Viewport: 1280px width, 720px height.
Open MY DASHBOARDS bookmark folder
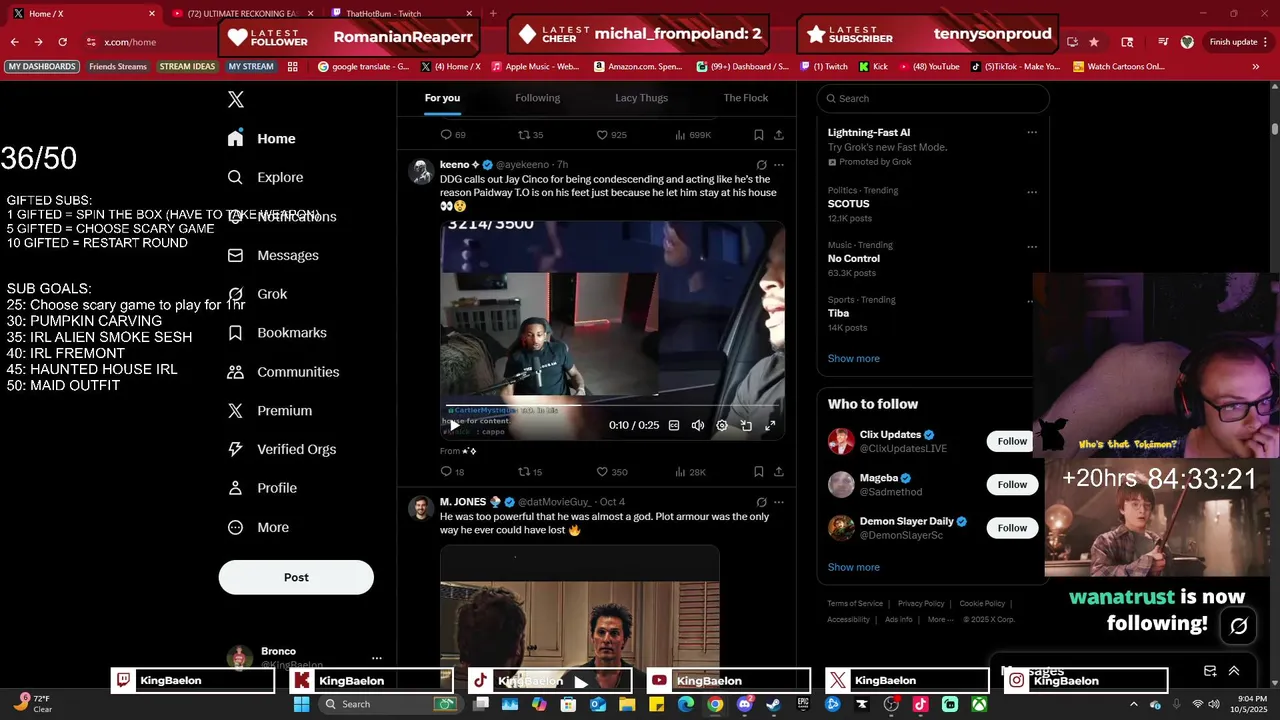point(42,67)
